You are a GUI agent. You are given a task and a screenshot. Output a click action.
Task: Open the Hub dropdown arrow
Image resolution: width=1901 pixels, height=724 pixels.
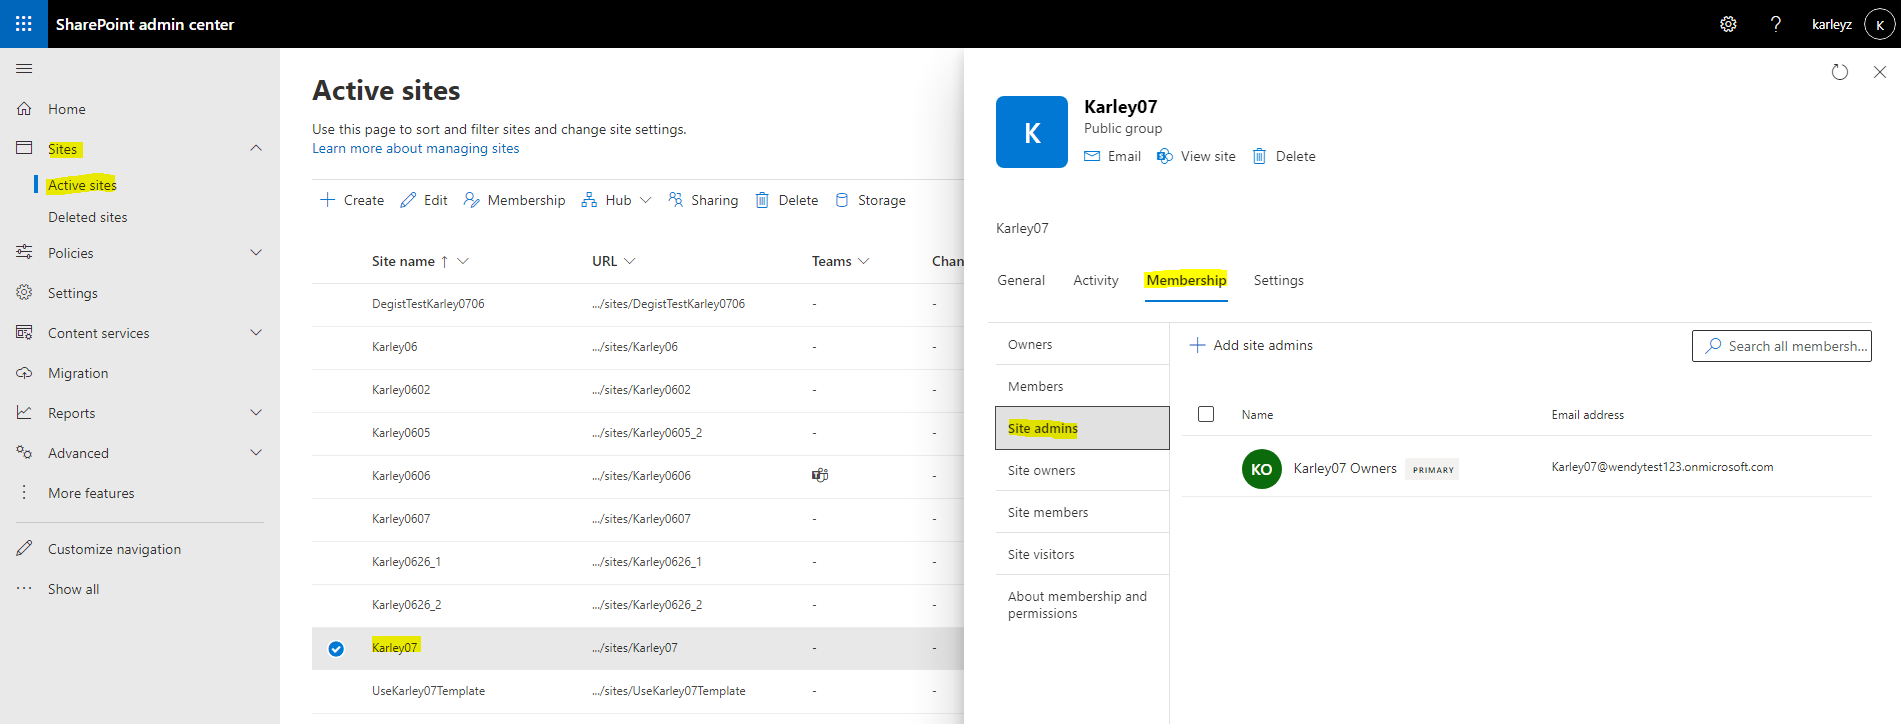[x=646, y=200]
